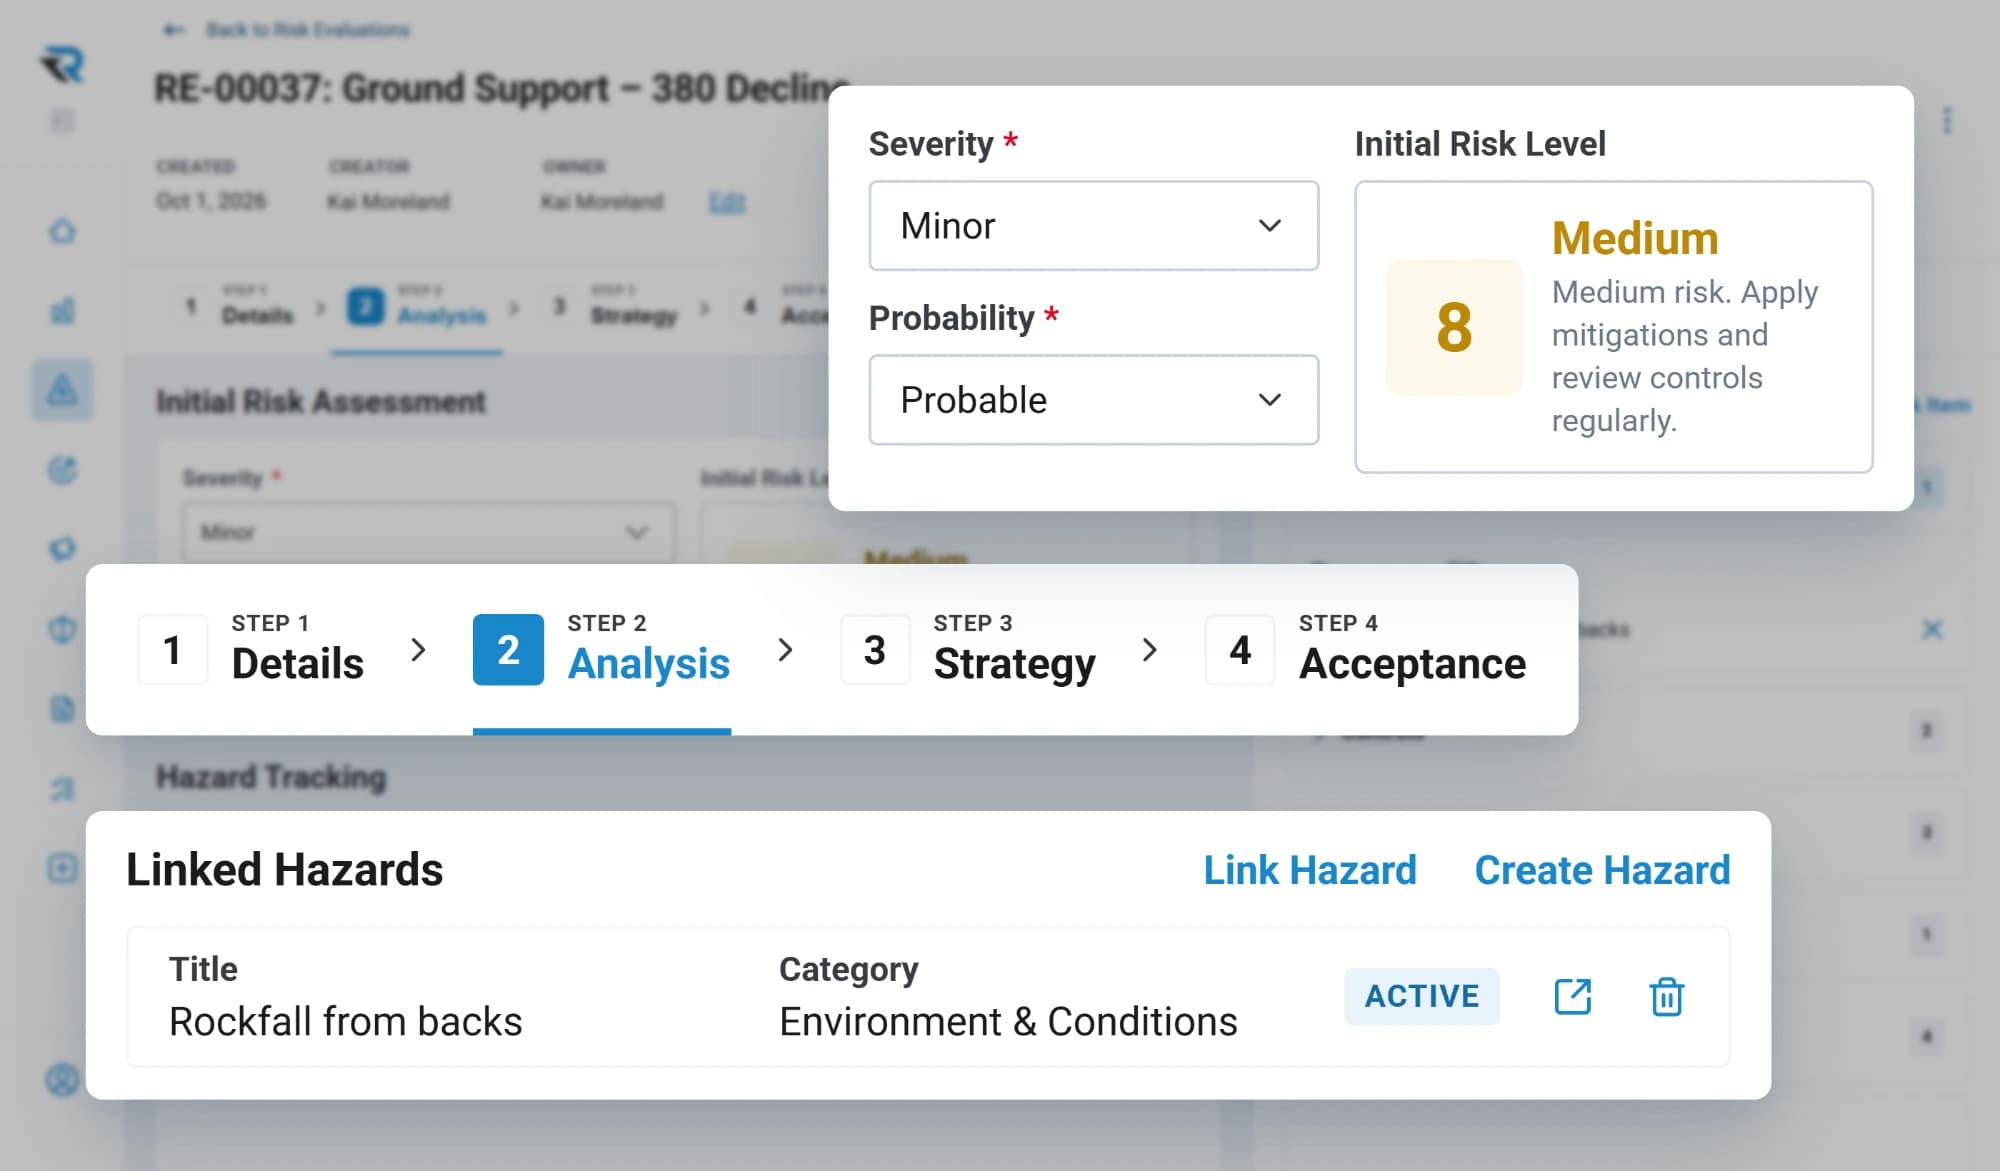Click the Linked Hazards heading

click(284, 870)
